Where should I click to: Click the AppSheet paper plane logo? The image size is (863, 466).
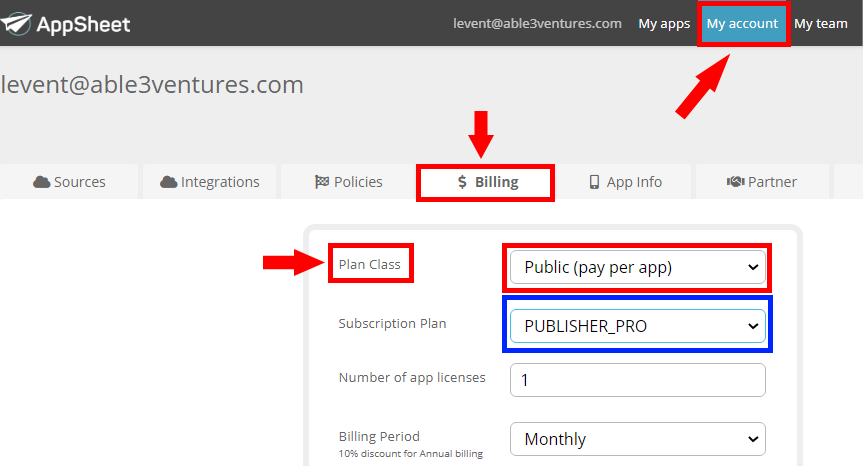point(15,24)
